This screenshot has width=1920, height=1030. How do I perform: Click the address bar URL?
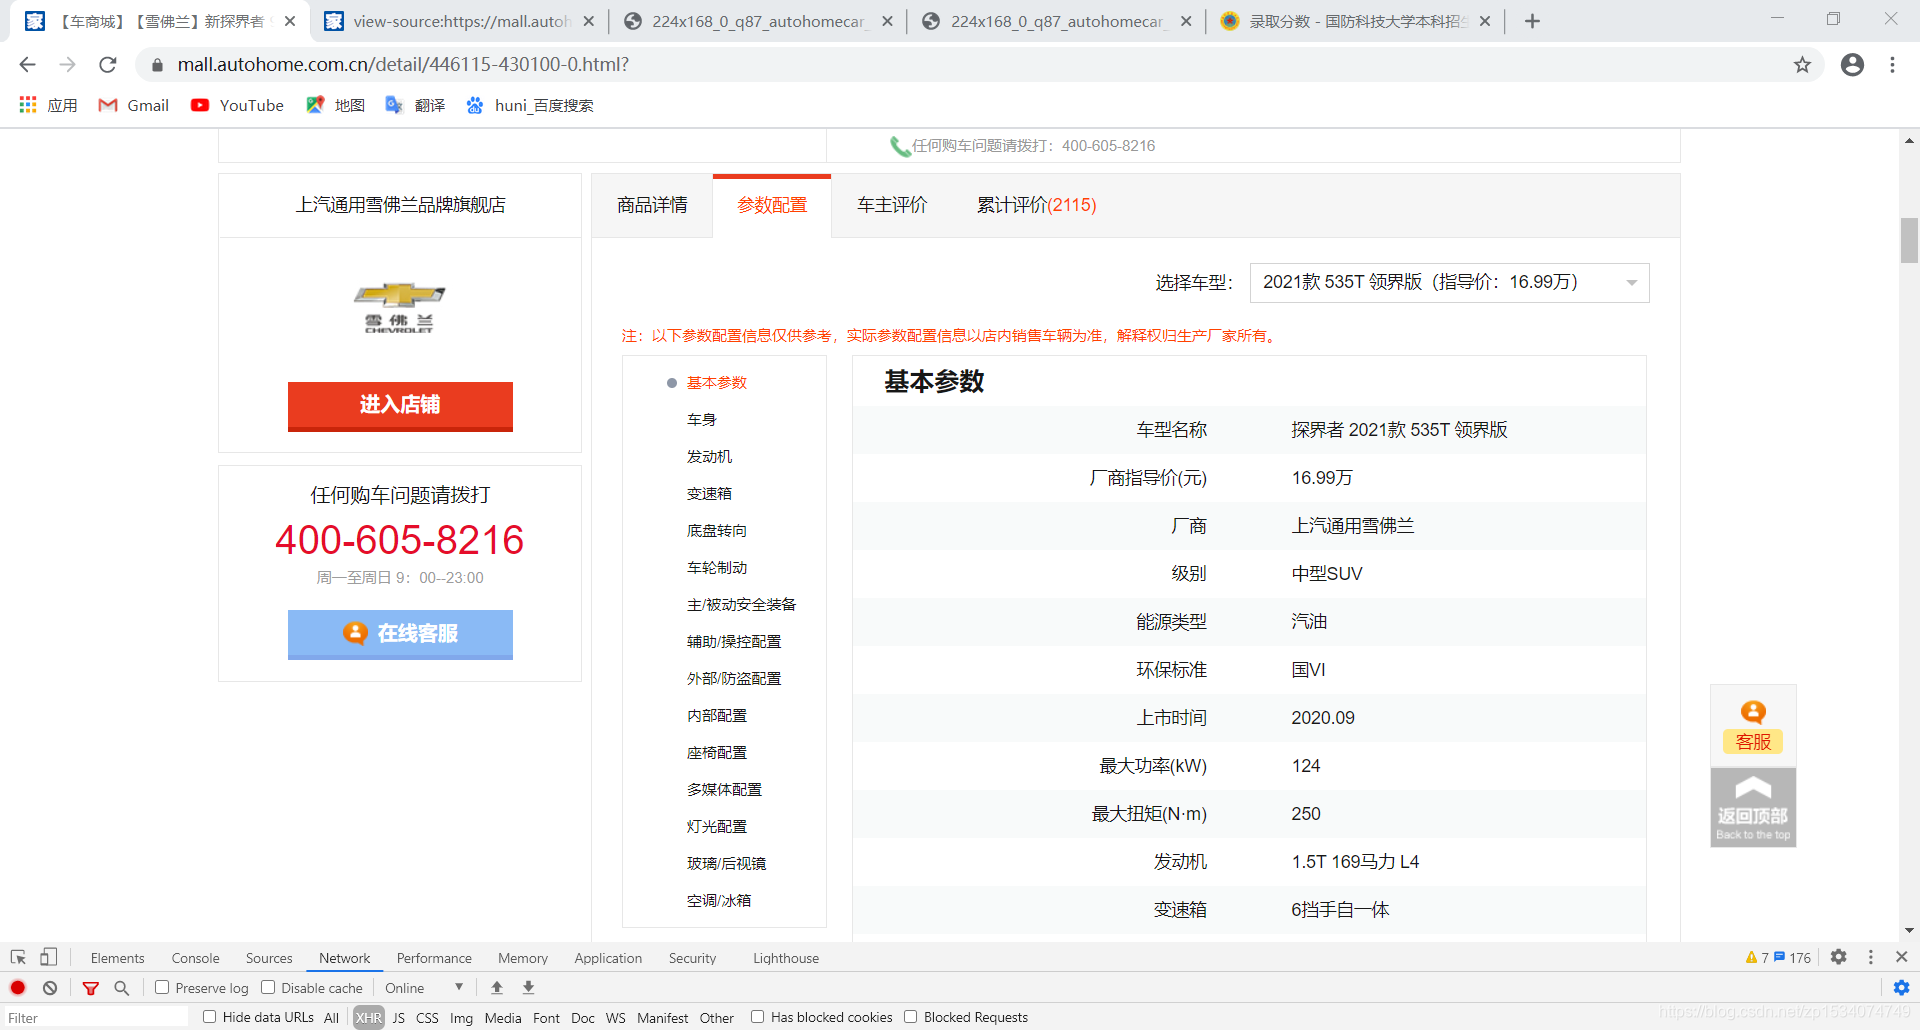403,65
